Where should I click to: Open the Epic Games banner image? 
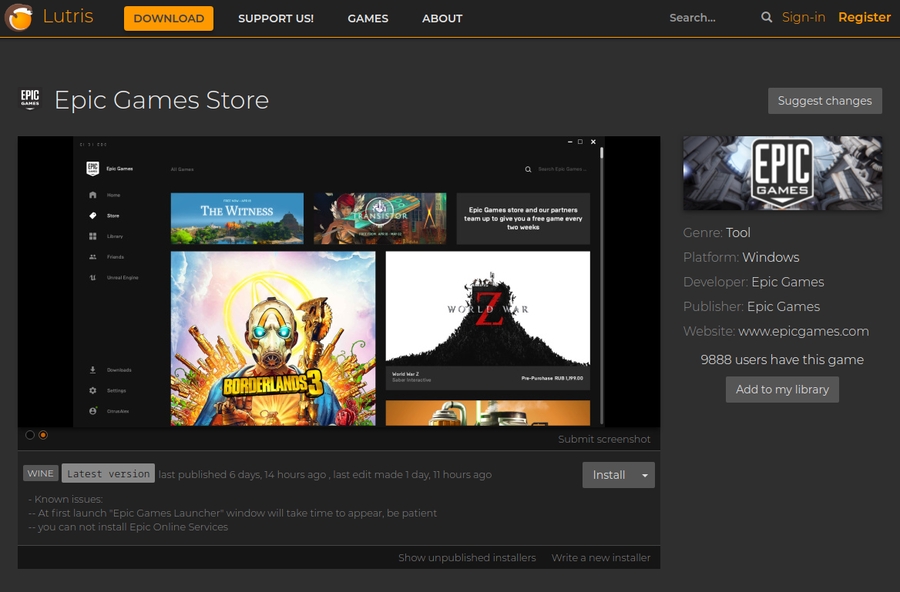pyautogui.click(x=782, y=173)
